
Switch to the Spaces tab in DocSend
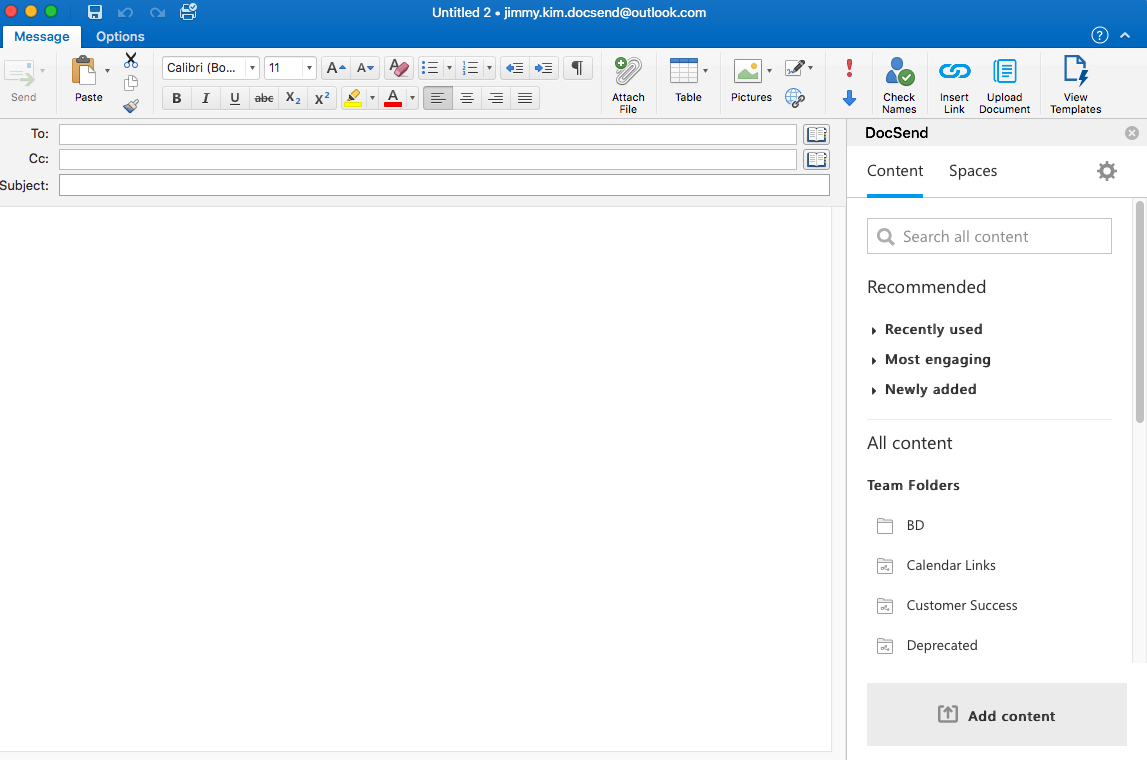point(972,170)
